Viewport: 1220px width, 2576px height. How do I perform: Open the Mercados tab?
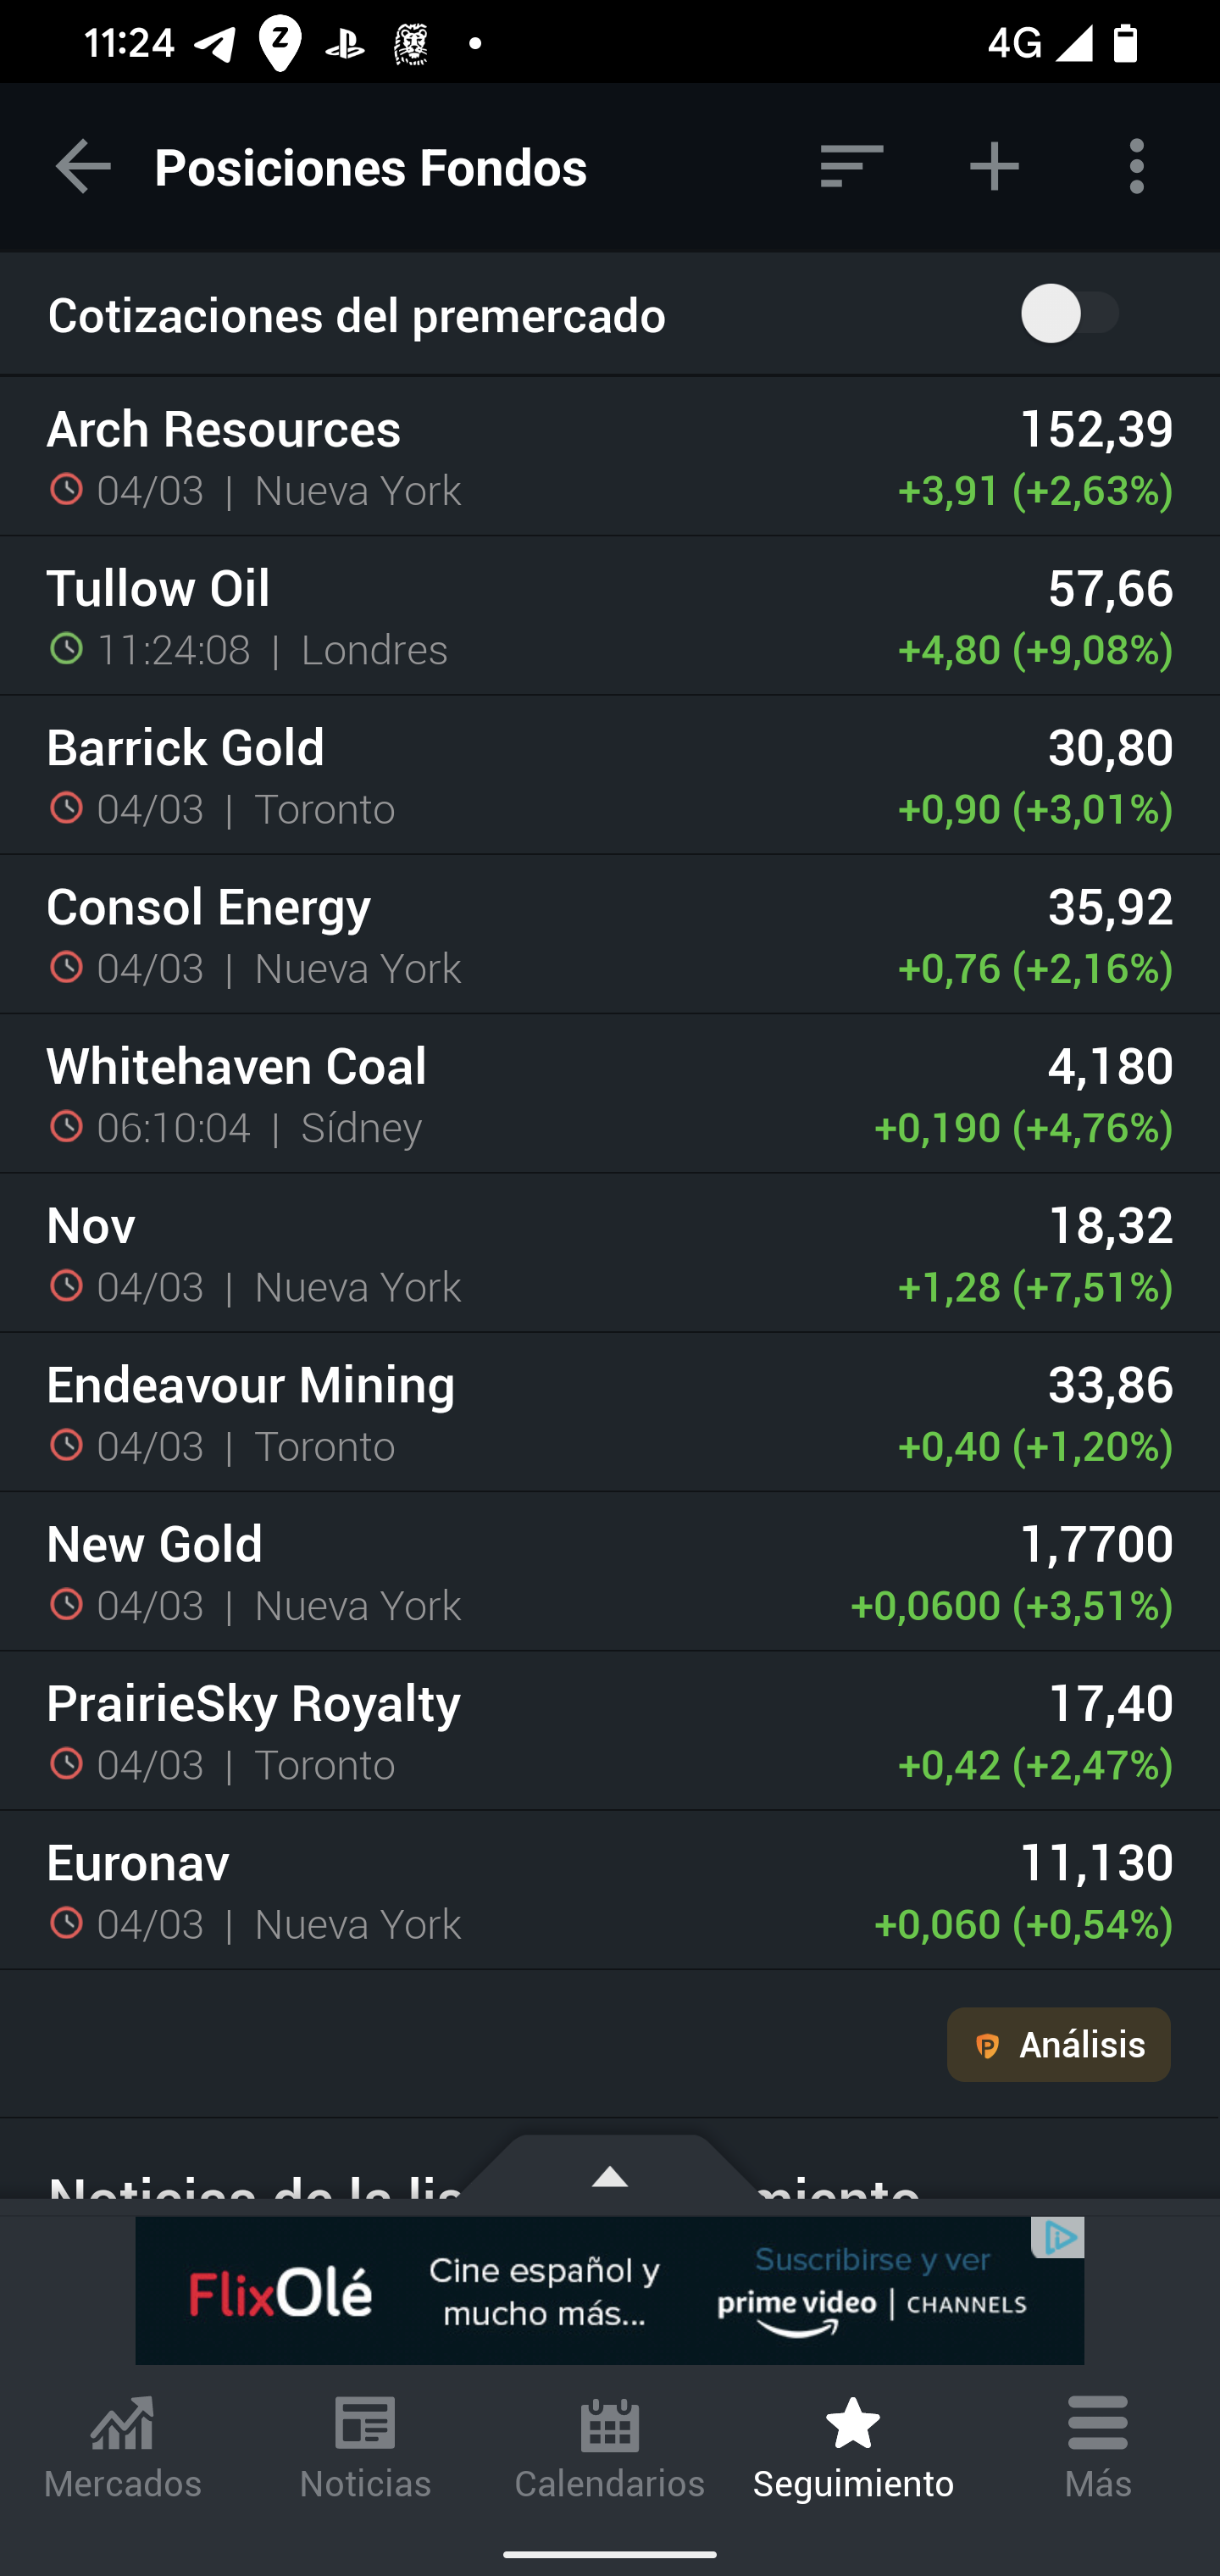pyautogui.click(x=122, y=2450)
